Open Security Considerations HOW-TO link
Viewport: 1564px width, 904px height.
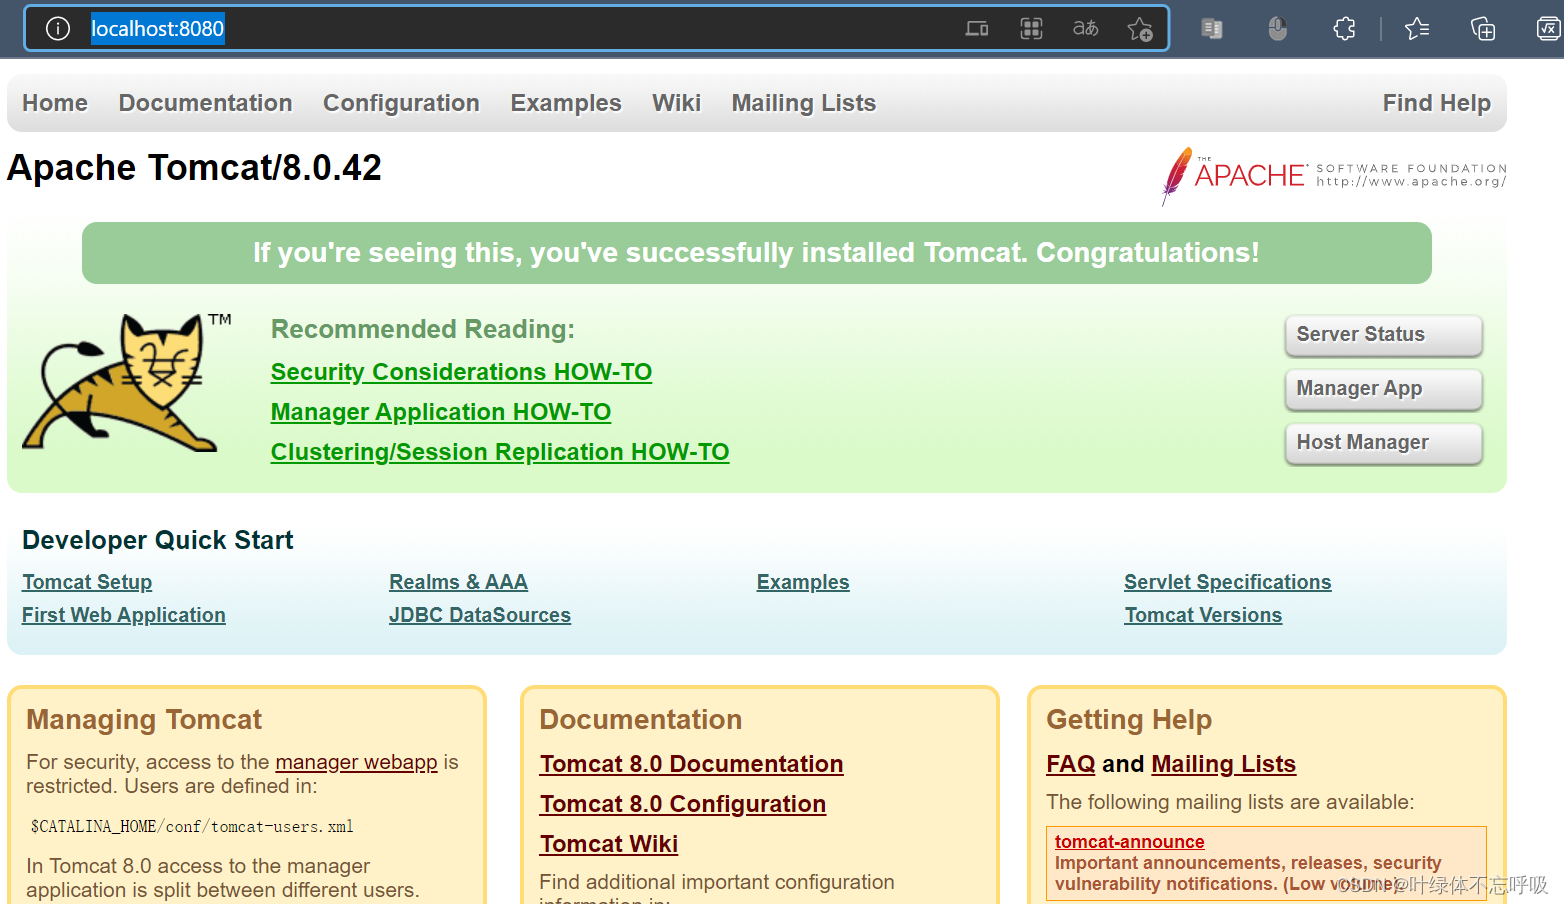pyautogui.click(x=461, y=372)
